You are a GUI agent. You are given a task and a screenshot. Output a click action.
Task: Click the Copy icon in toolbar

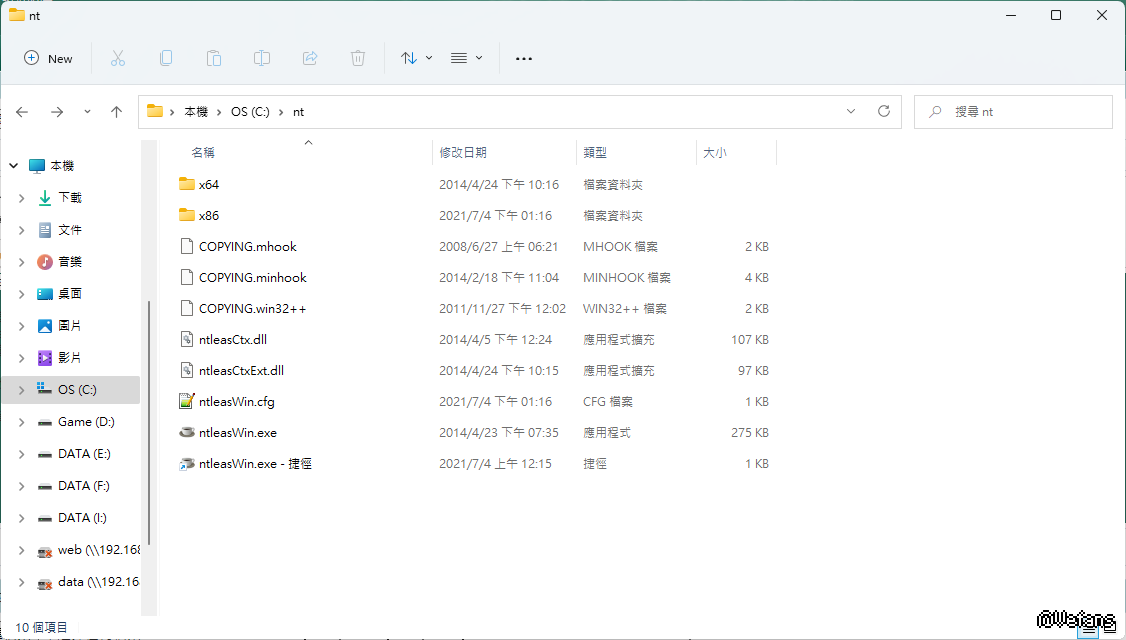tap(166, 58)
